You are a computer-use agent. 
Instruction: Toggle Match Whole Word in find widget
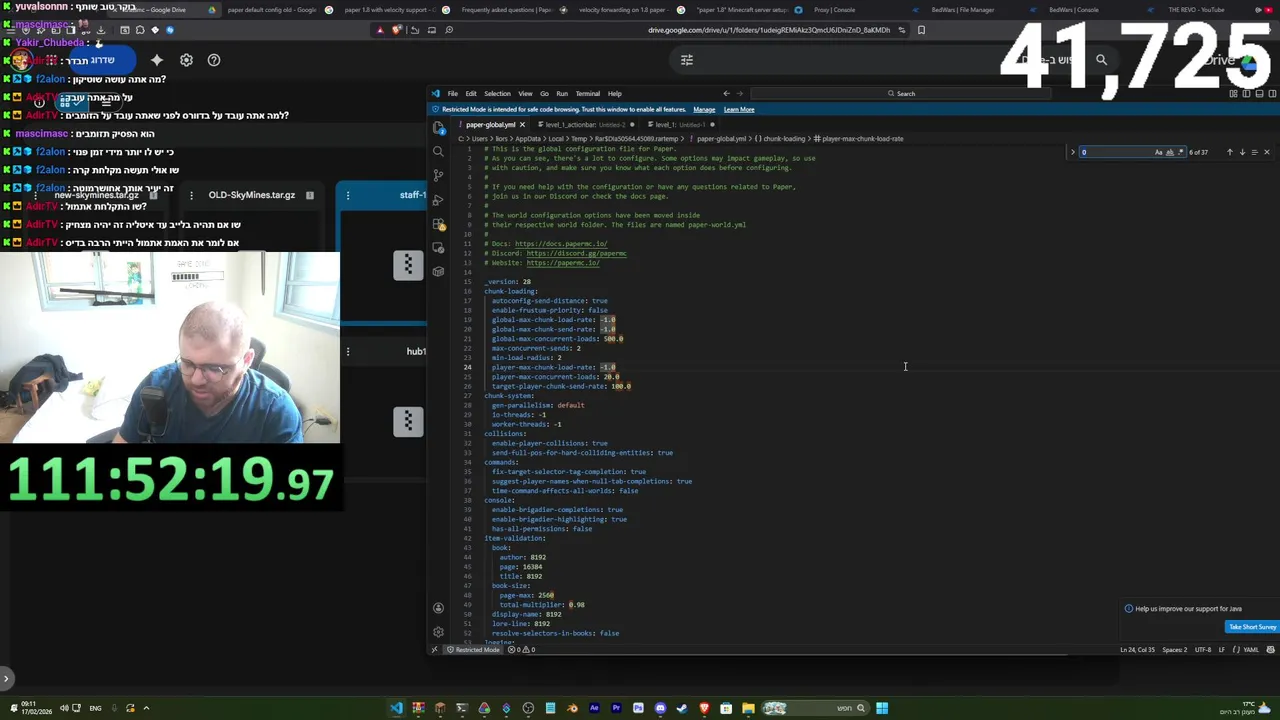tap(1170, 152)
